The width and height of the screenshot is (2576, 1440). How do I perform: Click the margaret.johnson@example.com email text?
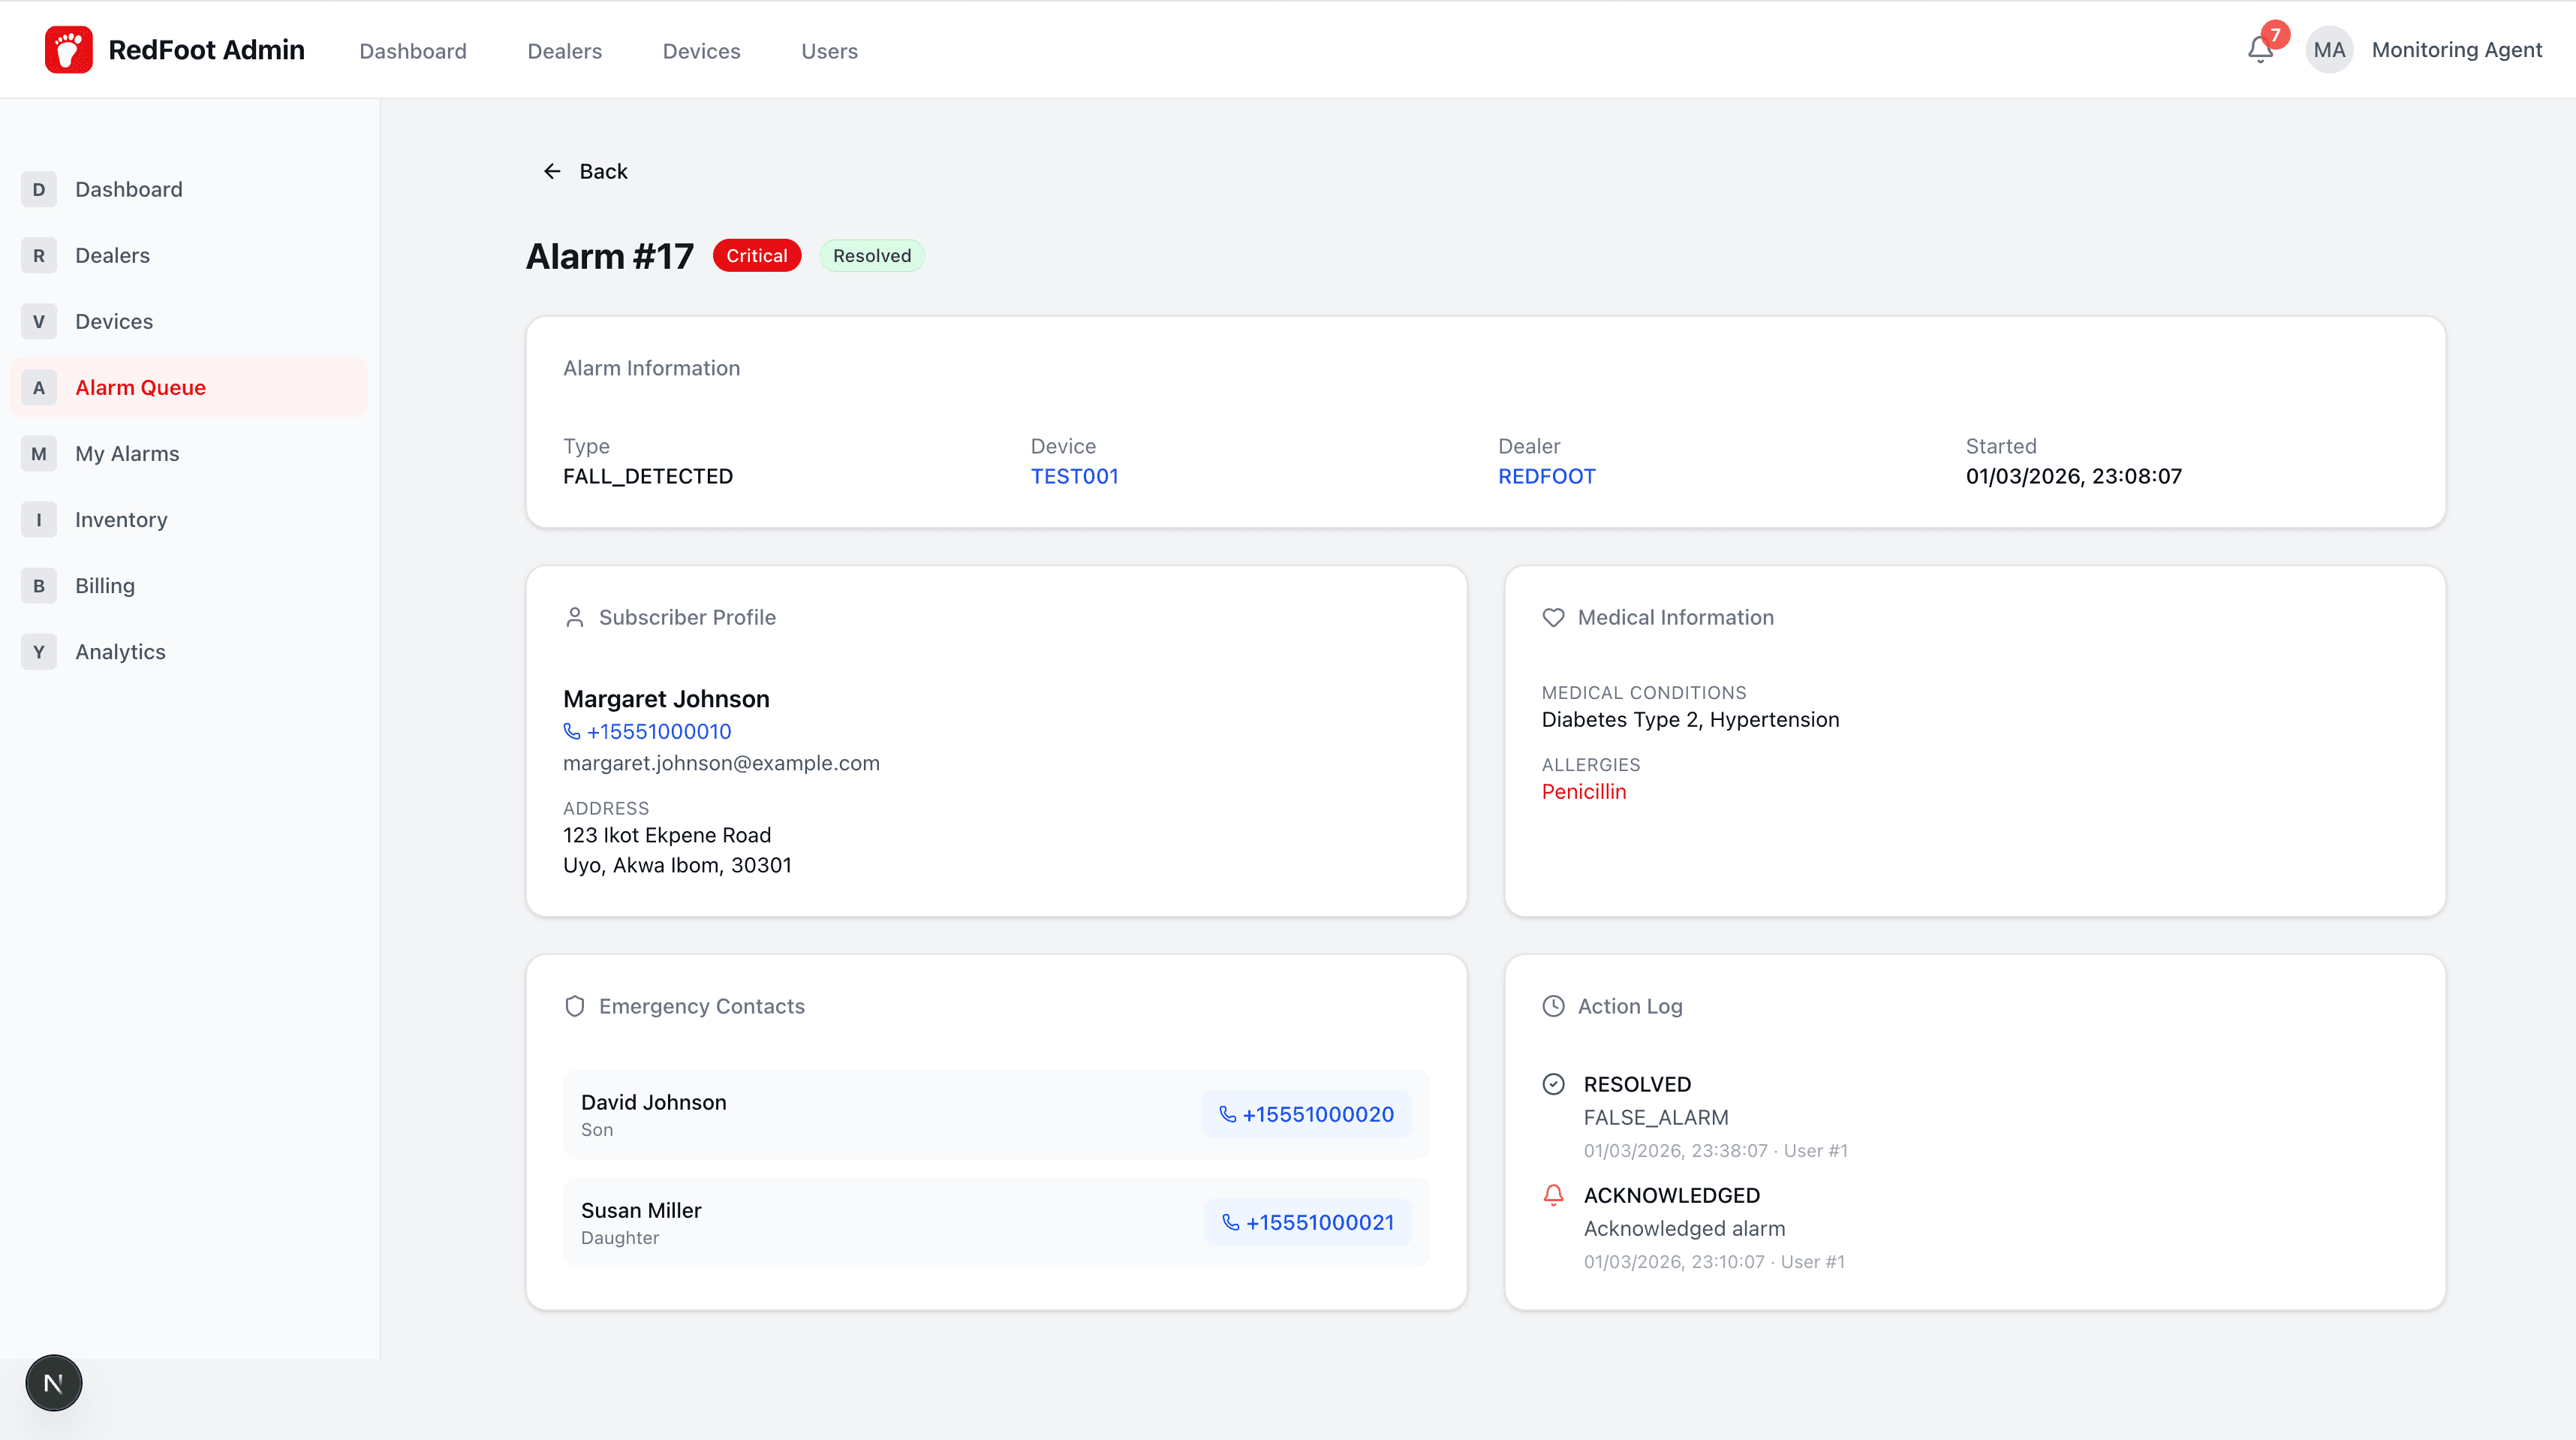721,763
